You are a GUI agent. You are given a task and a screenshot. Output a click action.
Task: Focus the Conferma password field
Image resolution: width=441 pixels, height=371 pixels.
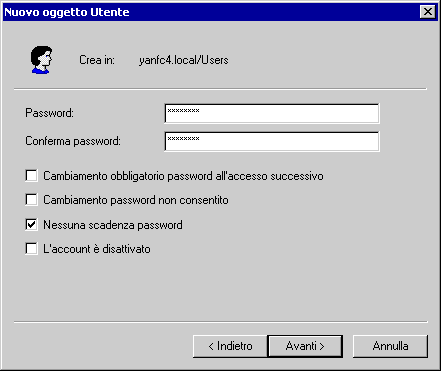tap(272, 141)
